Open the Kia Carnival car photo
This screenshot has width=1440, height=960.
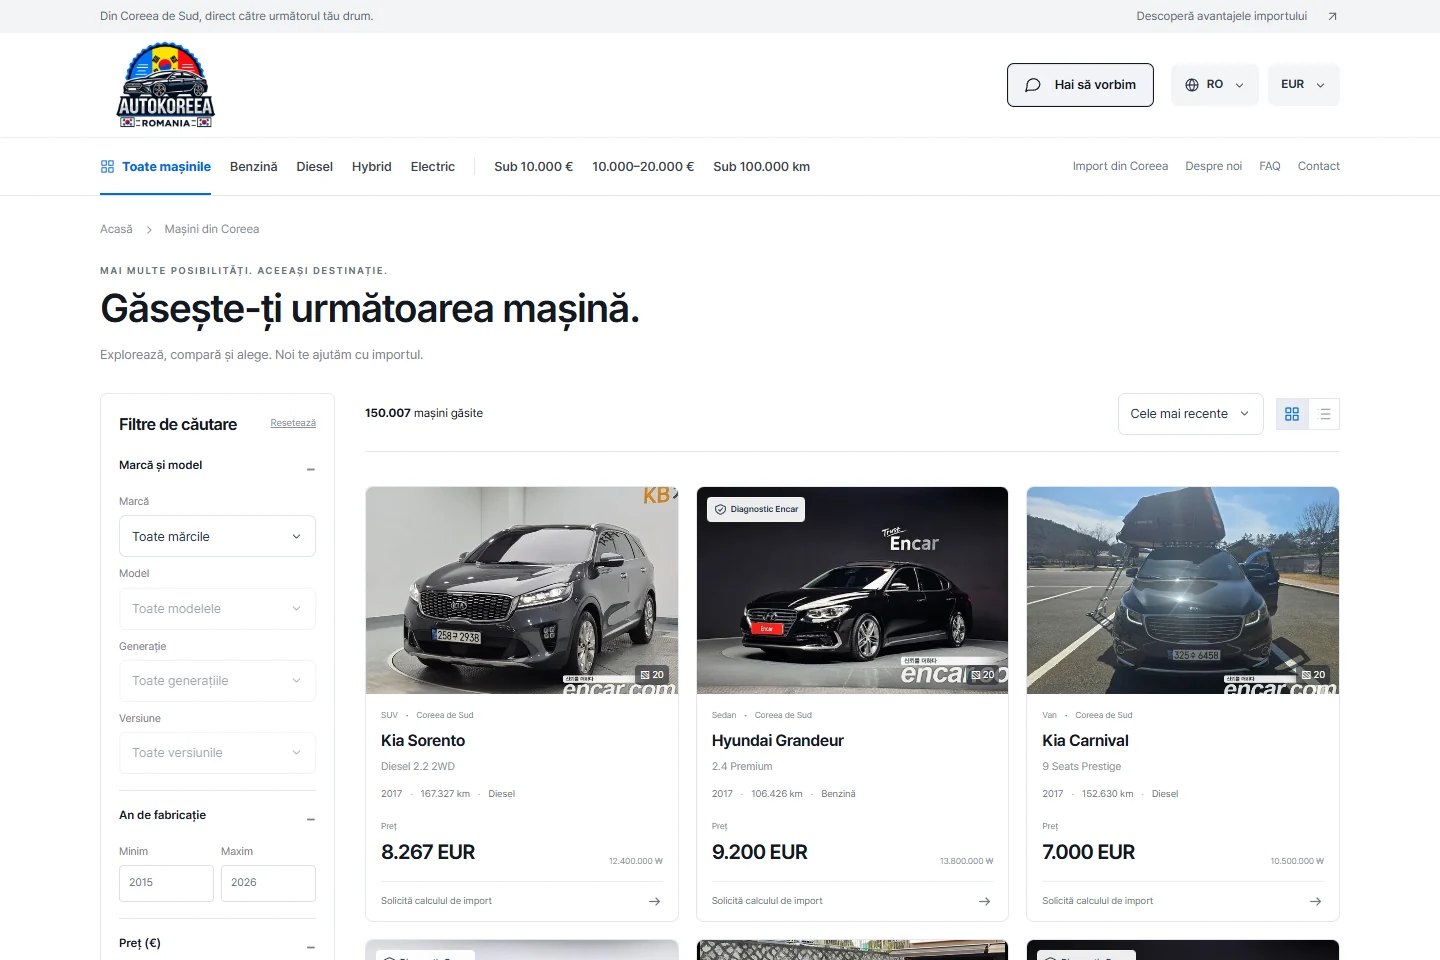click(x=1183, y=590)
